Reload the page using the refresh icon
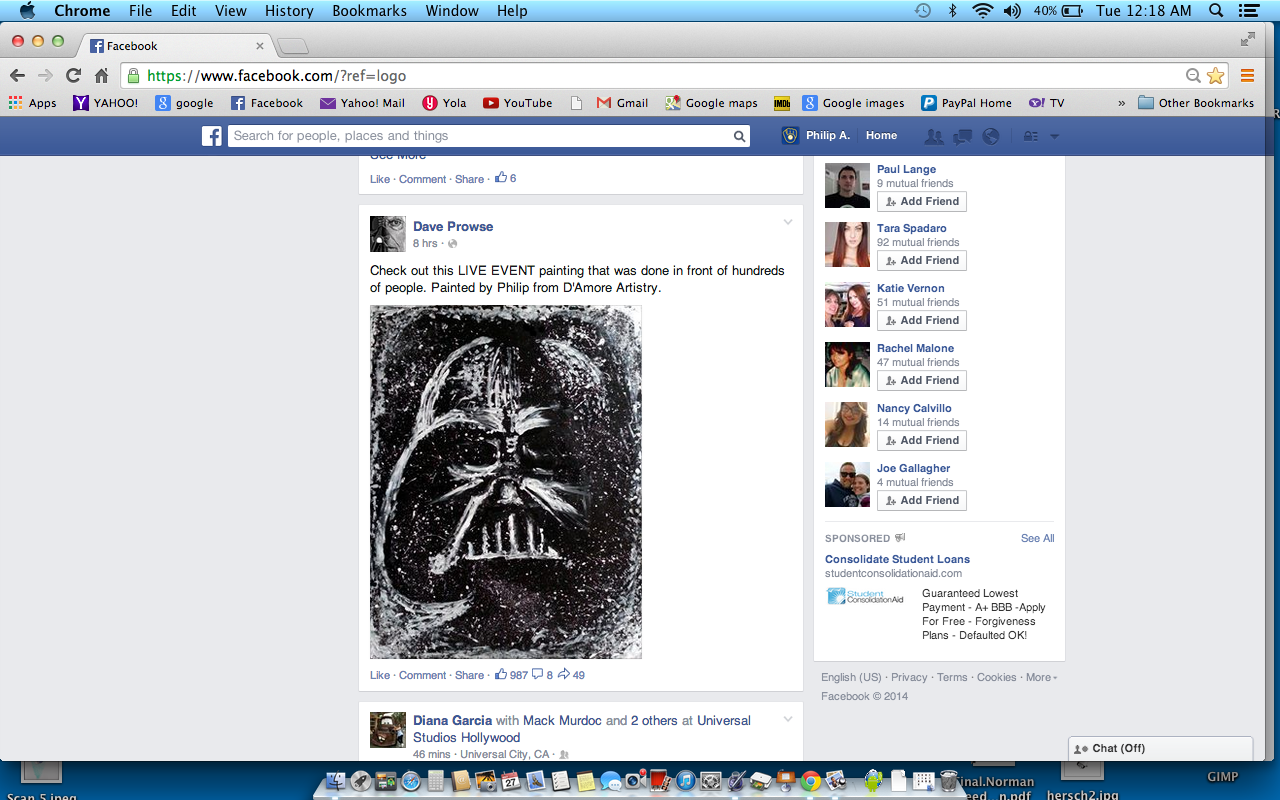Image resolution: width=1280 pixels, height=800 pixels. [73, 76]
